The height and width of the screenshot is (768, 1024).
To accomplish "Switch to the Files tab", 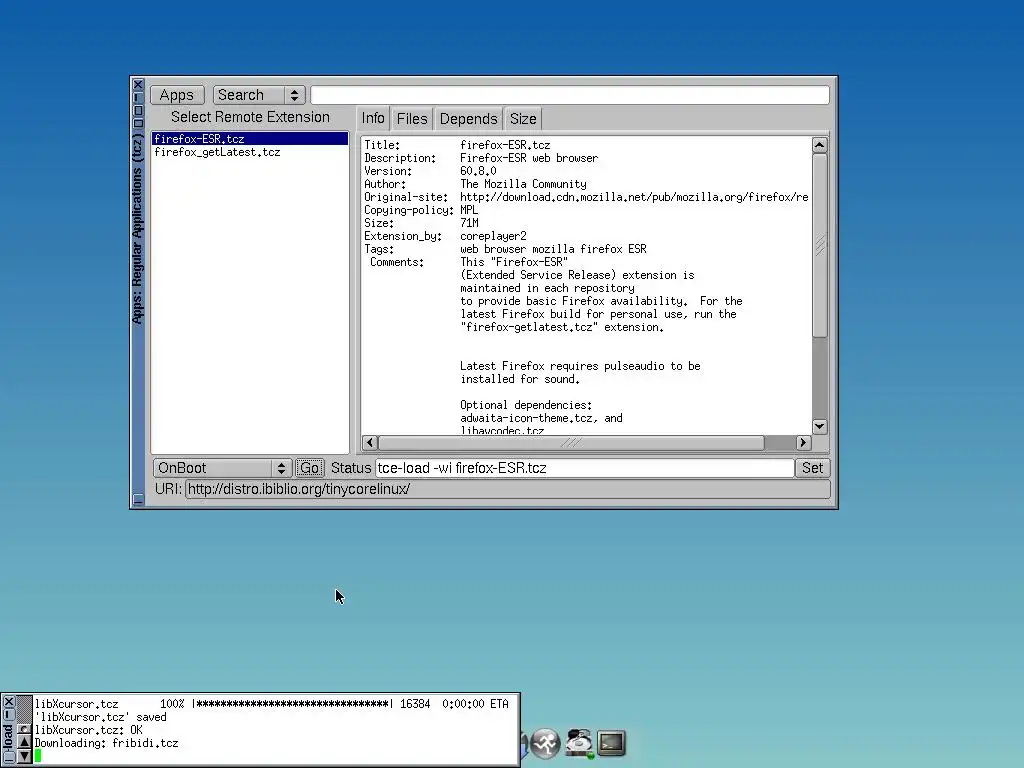I will (412, 119).
